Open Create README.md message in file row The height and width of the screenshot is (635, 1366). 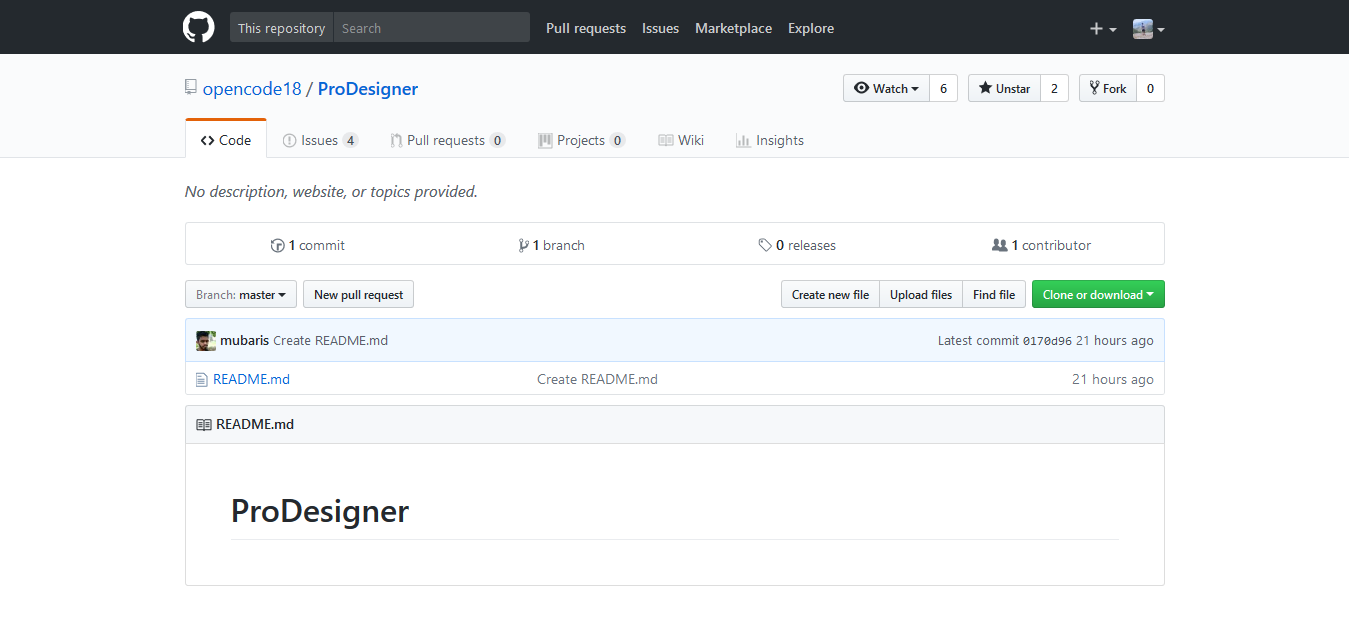(597, 379)
